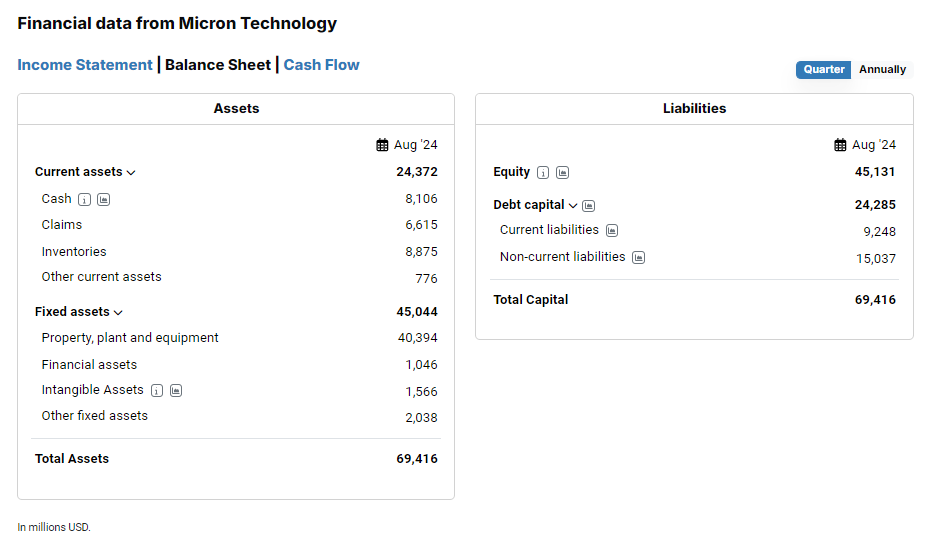This screenshot has height=544, width=935.
Task: Switch to Annually view
Action: click(882, 70)
